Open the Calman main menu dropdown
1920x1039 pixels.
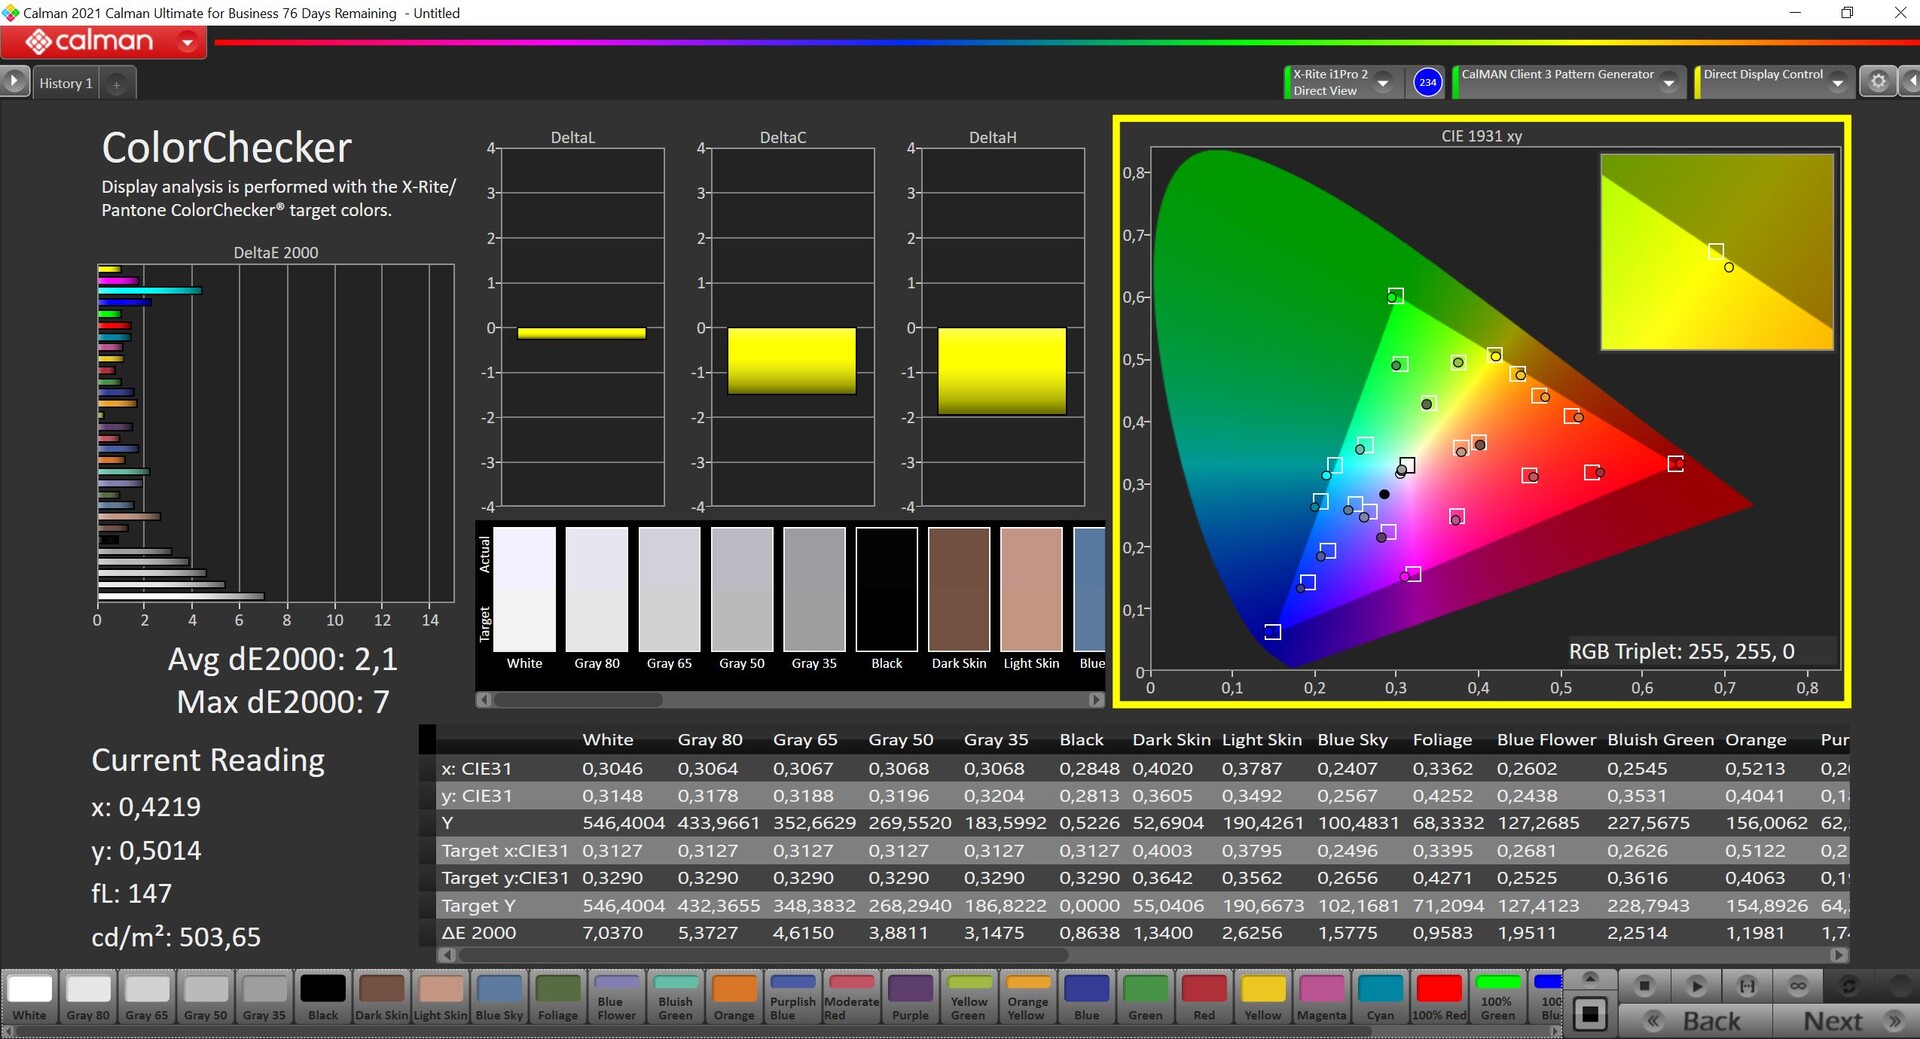[x=187, y=42]
